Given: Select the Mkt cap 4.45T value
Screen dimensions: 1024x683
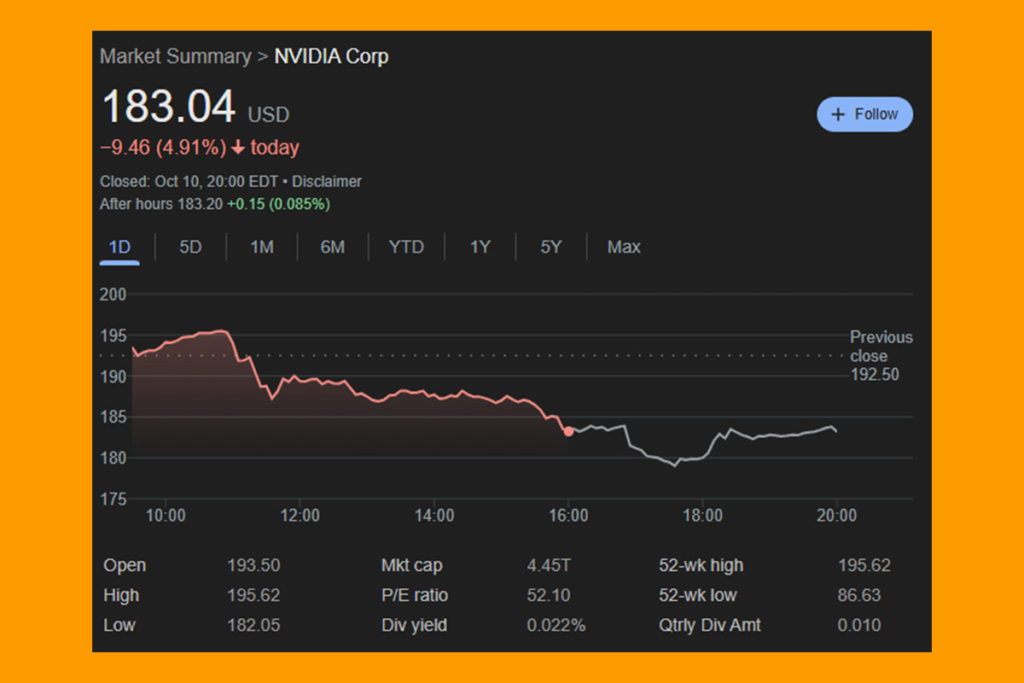Looking at the screenshot, I should (x=550, y=565).
